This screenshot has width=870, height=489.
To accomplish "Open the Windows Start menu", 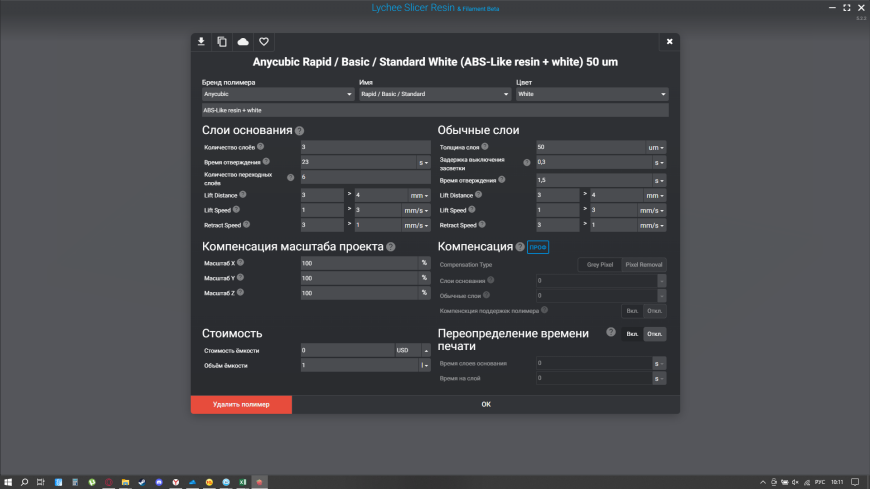I will coord(8,482).
